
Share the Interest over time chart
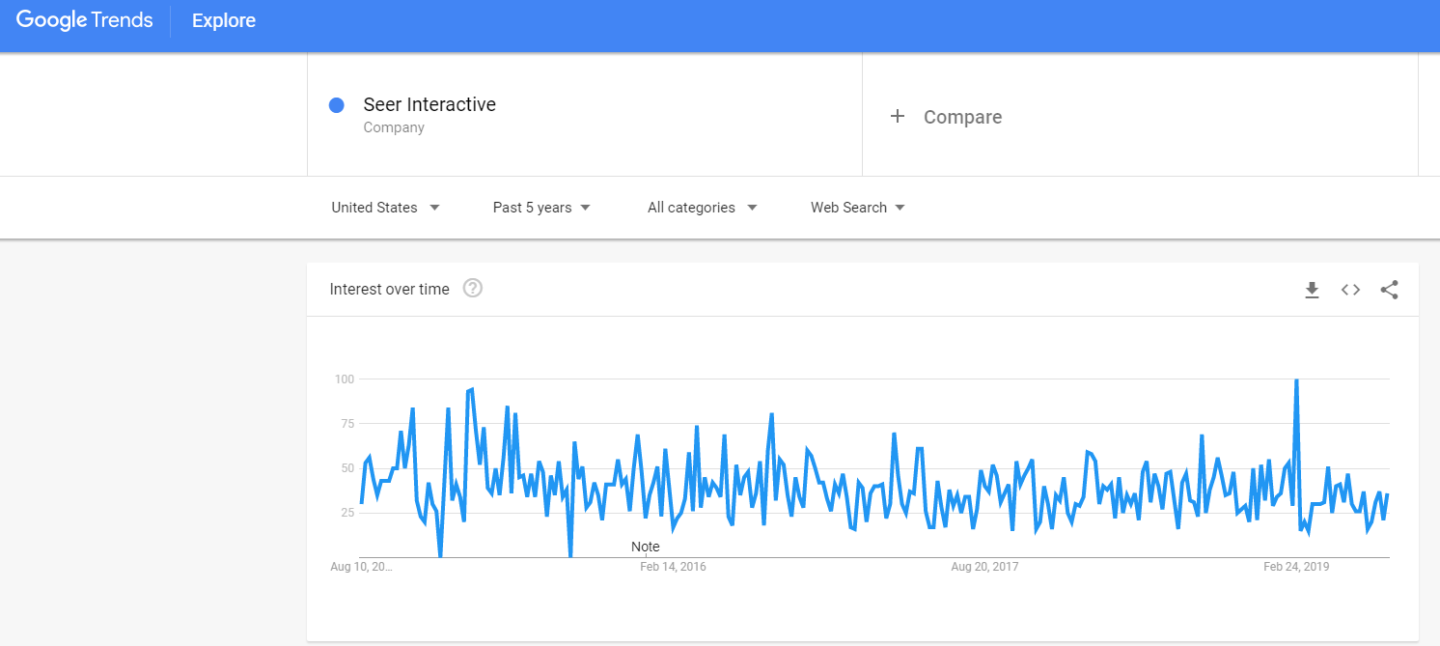1389,290
